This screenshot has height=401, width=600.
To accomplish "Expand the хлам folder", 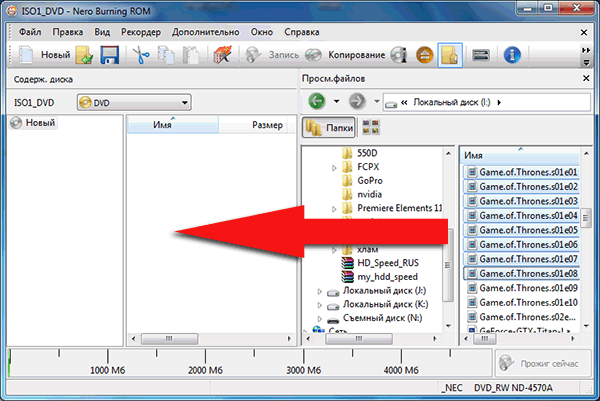I will pyautogui.click(x=334, y=250).
